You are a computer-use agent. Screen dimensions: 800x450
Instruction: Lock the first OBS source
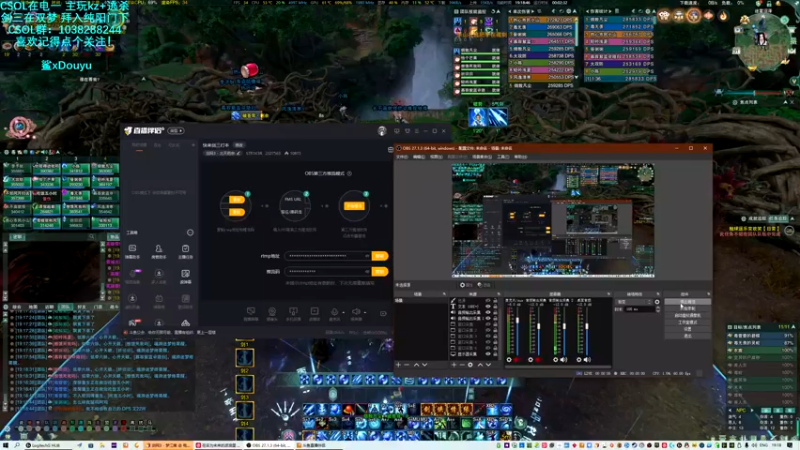tap(495, 301)
